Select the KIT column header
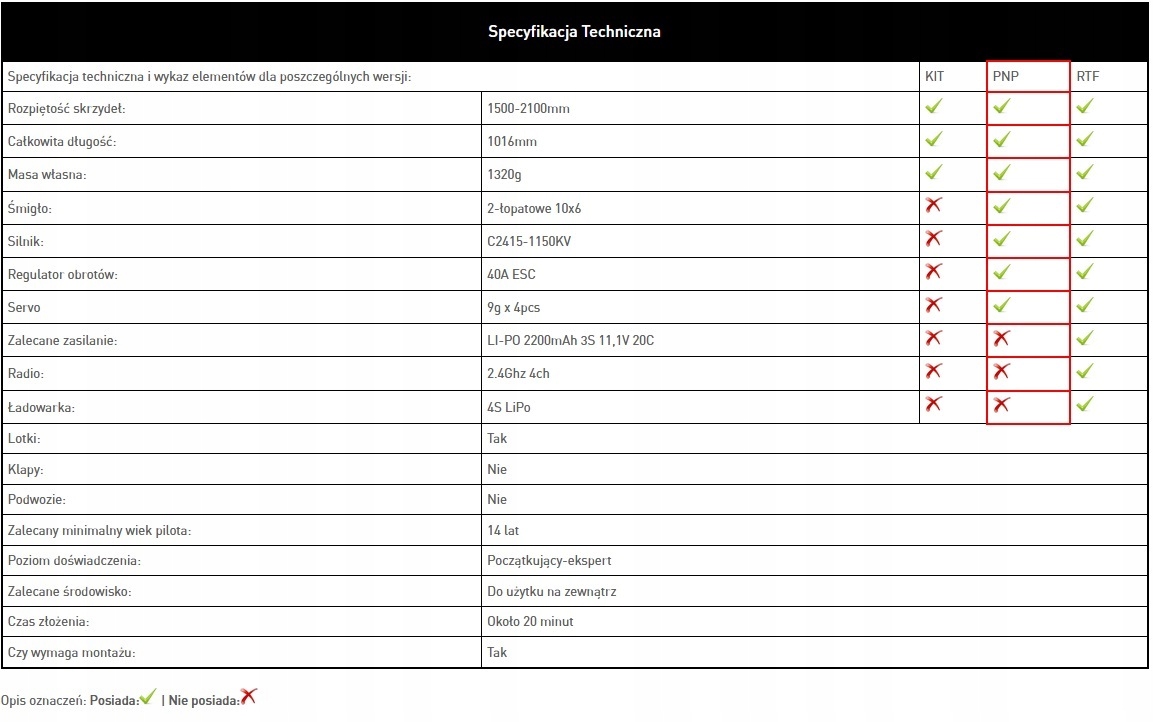 [x=934, y=77]
